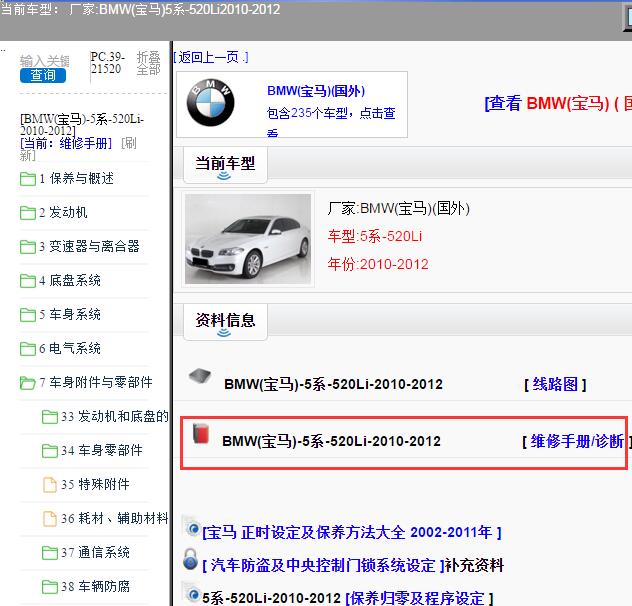Switch to 资料信息 tab

225,321
